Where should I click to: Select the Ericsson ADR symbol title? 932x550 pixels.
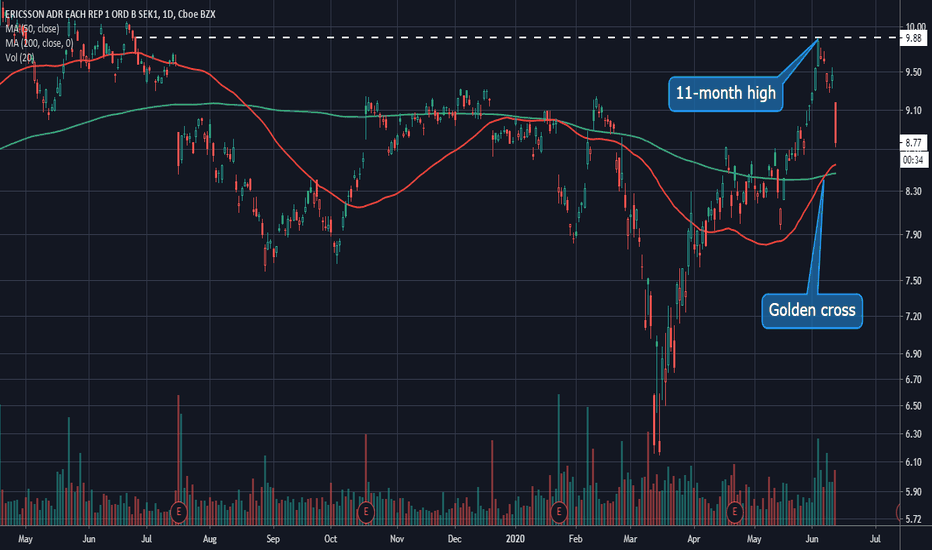point(111,14)
